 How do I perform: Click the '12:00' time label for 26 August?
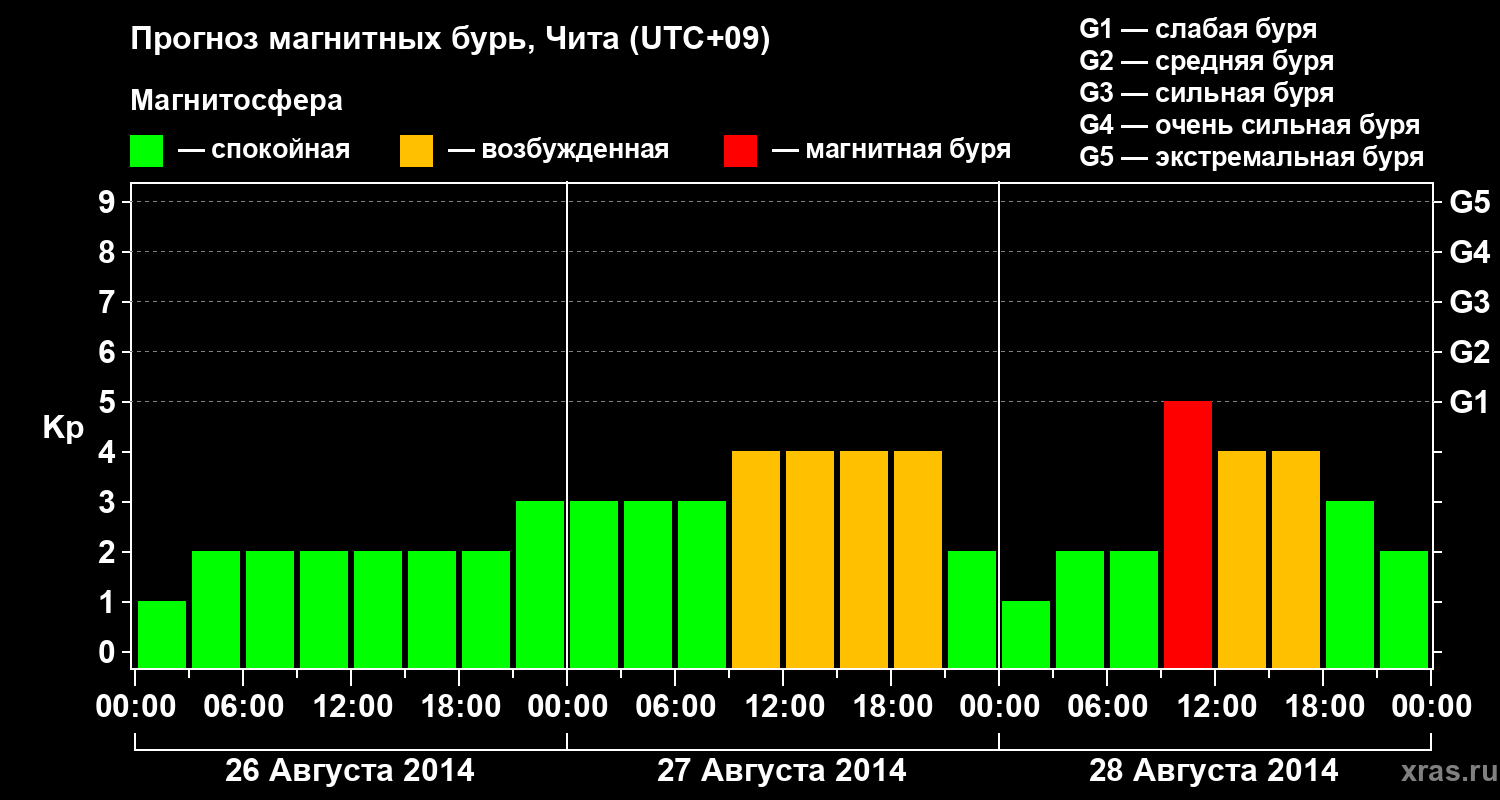click(x=351, y=707)
